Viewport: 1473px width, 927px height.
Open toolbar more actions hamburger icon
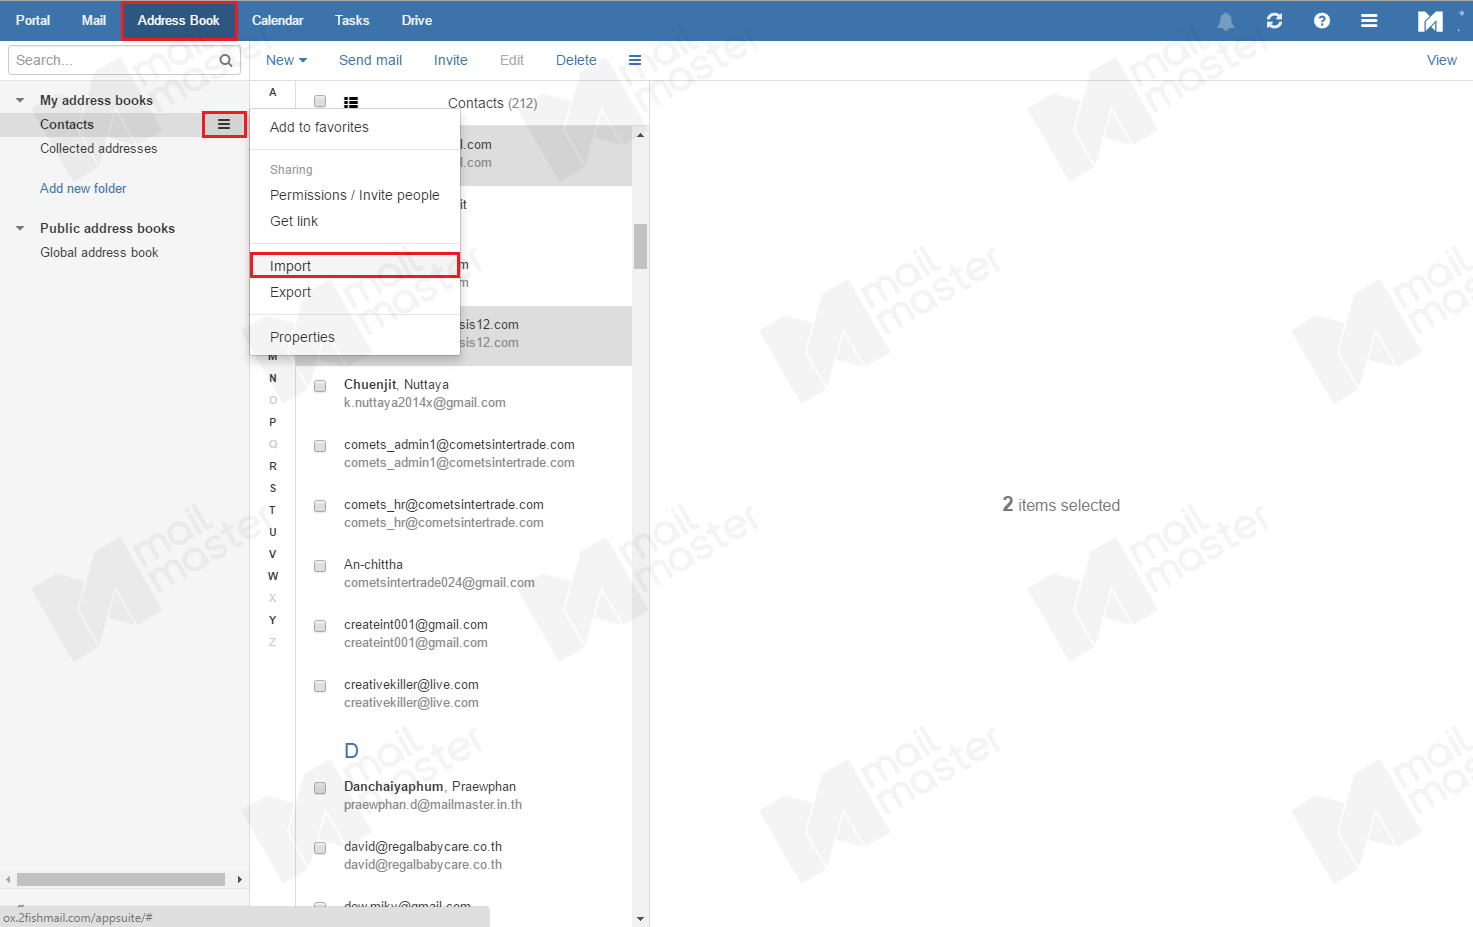coord(634,60)
